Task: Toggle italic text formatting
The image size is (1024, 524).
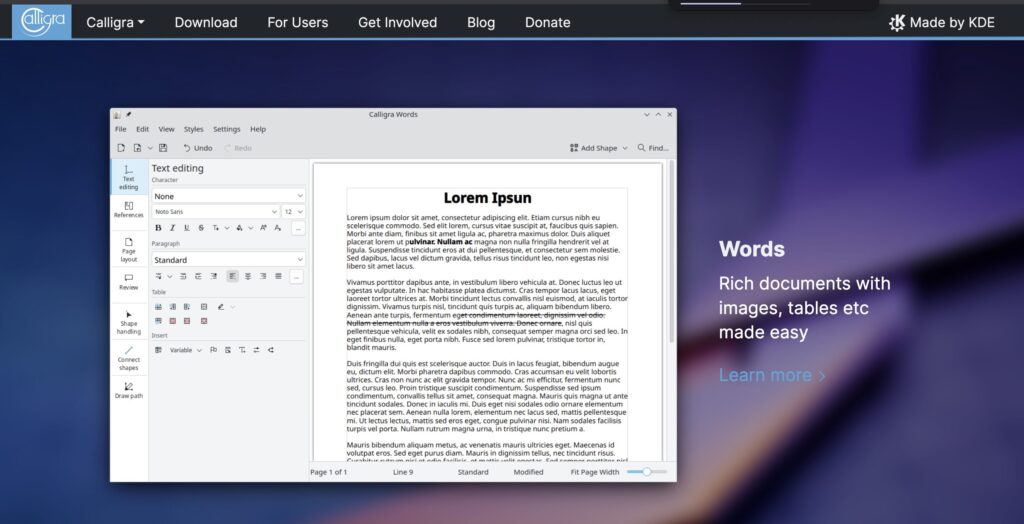Action: pyautogui.click(x=172, y=228)
